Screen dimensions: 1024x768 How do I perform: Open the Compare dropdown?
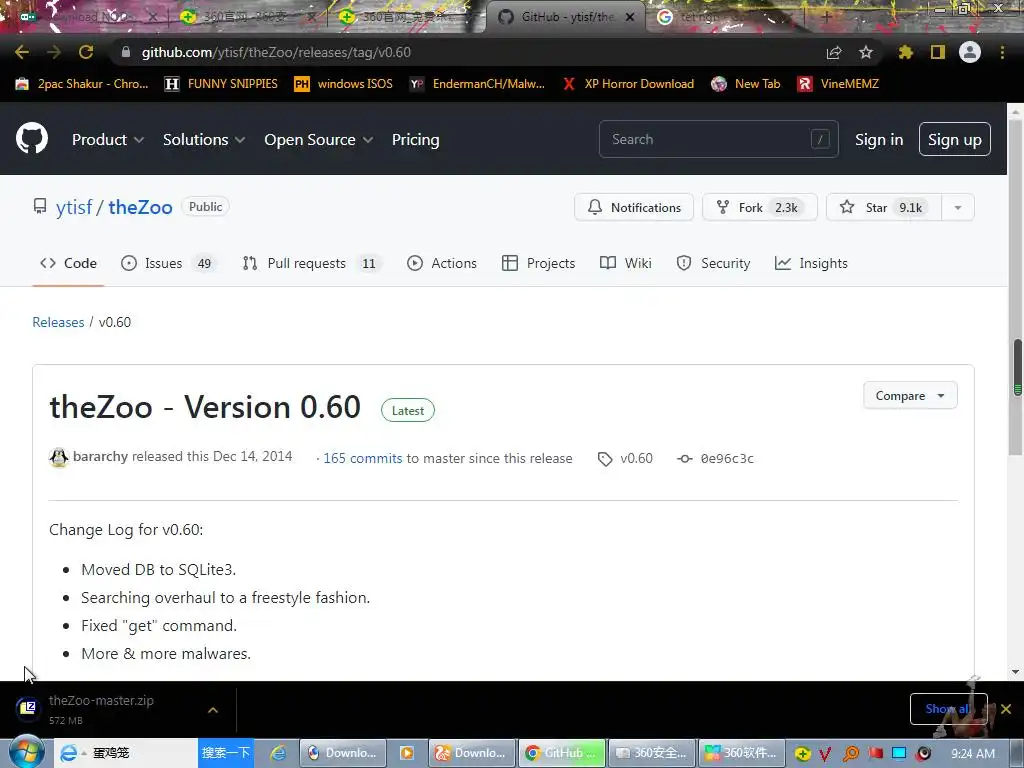pyautogui.click(x=910, y=396)
